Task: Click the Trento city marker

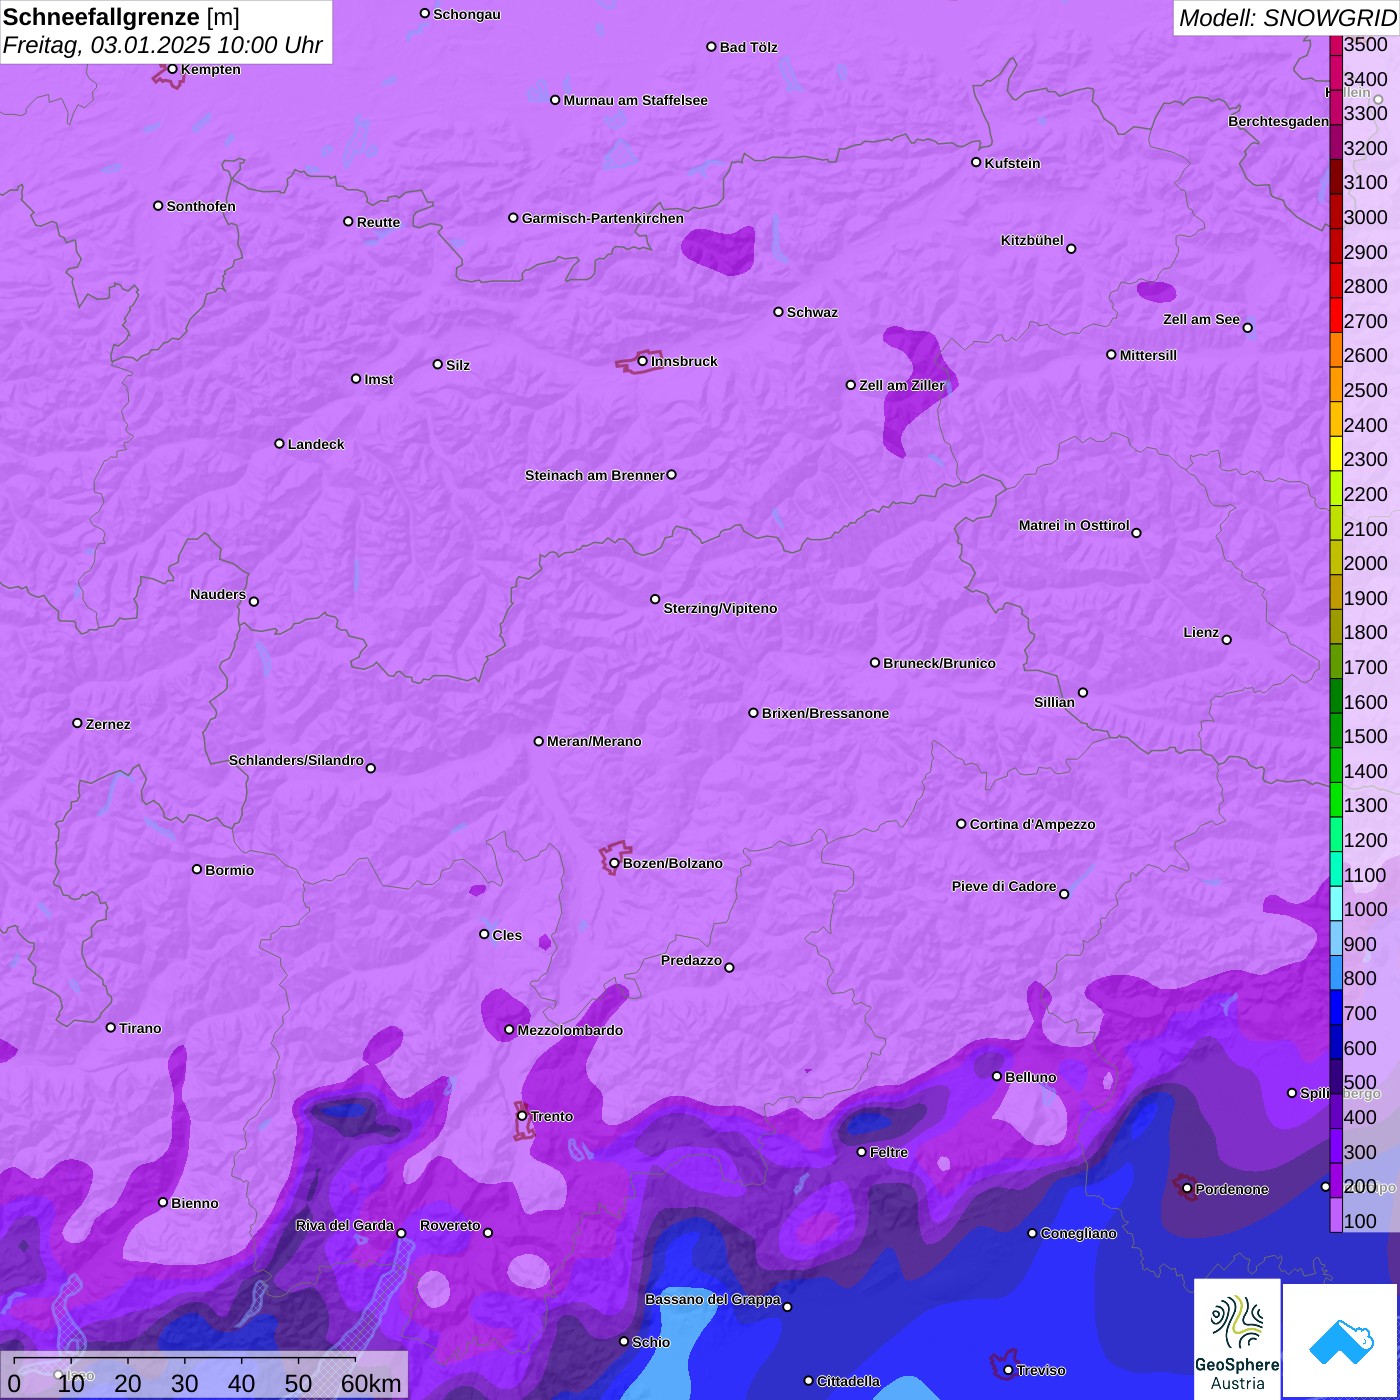Action: (x=522, y=1116)
